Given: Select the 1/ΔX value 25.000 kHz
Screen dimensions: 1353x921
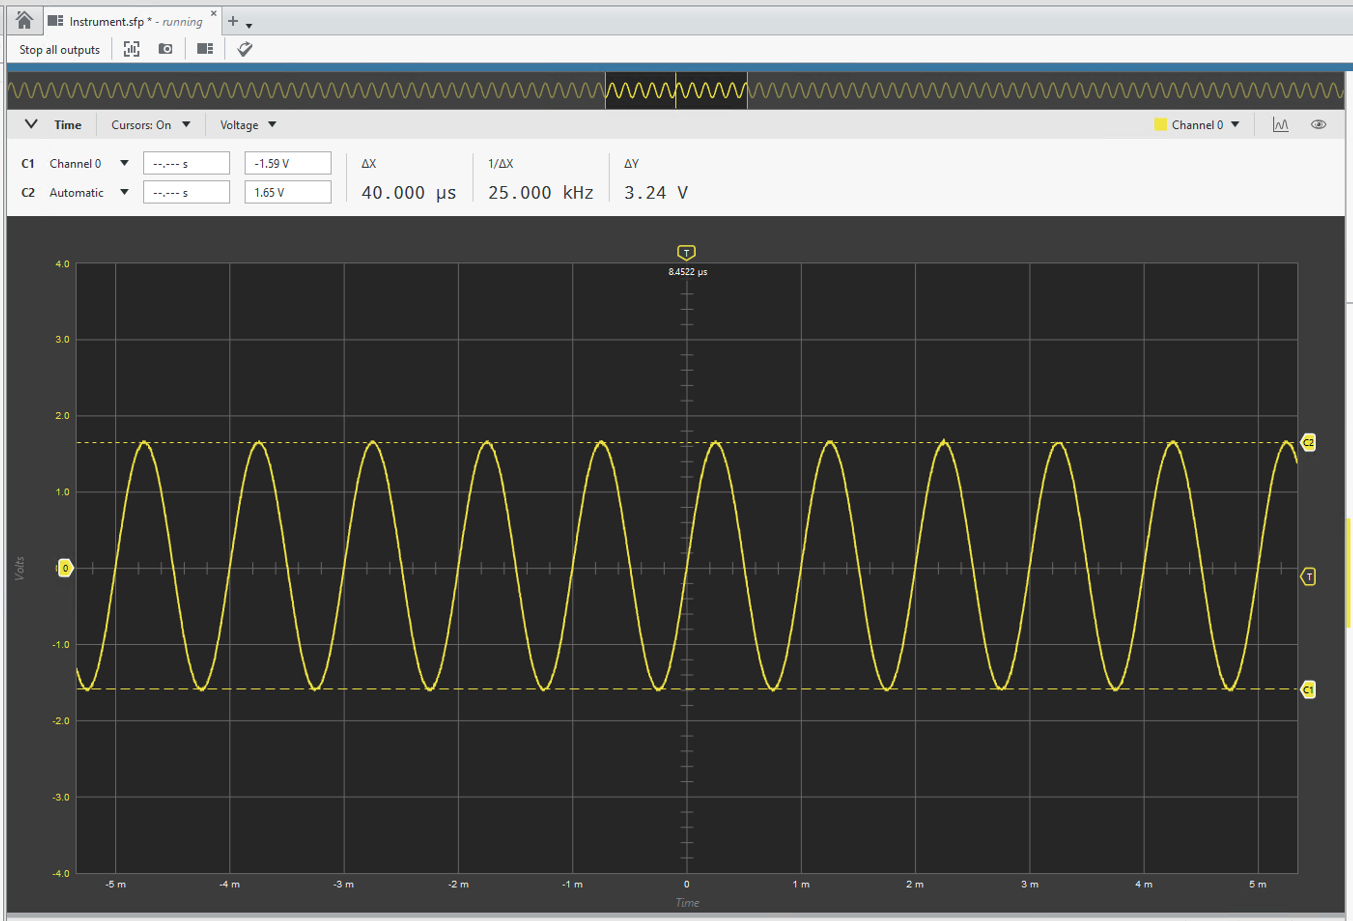Looking at the screenshot, I should click(541, 193).
